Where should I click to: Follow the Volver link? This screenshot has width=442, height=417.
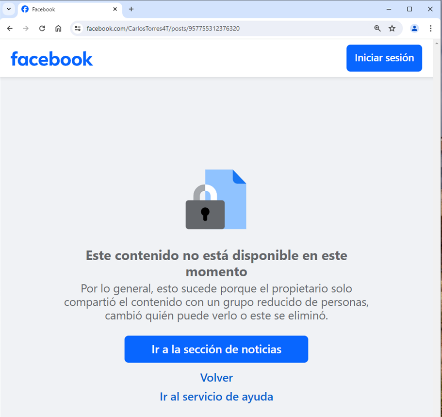[216, 378]
